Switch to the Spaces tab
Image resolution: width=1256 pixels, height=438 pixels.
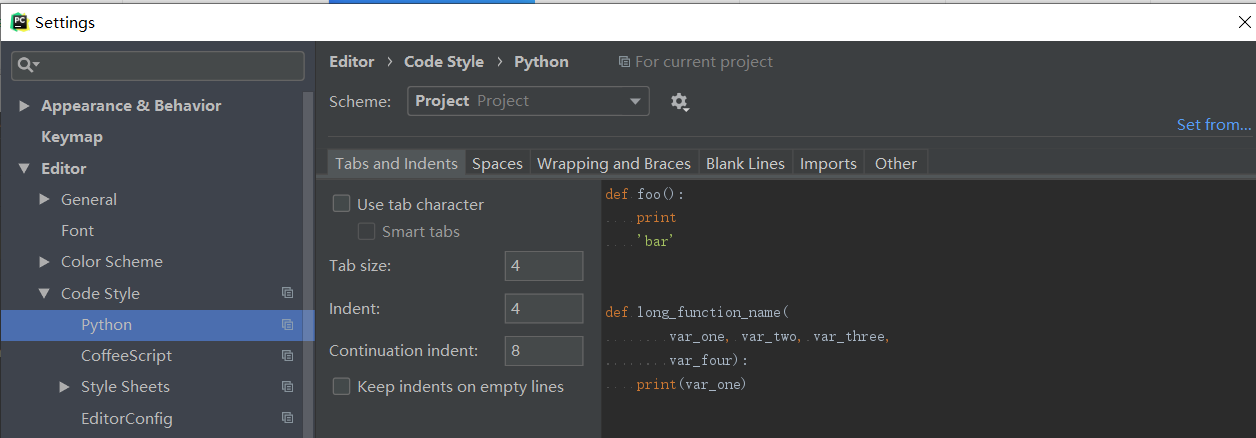(x=497, y=163)
